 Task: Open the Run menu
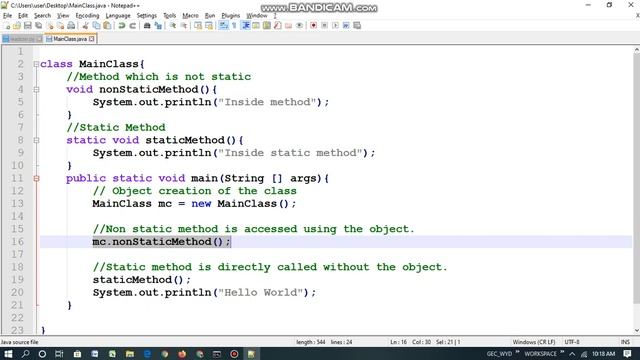[x=210, y=16]
